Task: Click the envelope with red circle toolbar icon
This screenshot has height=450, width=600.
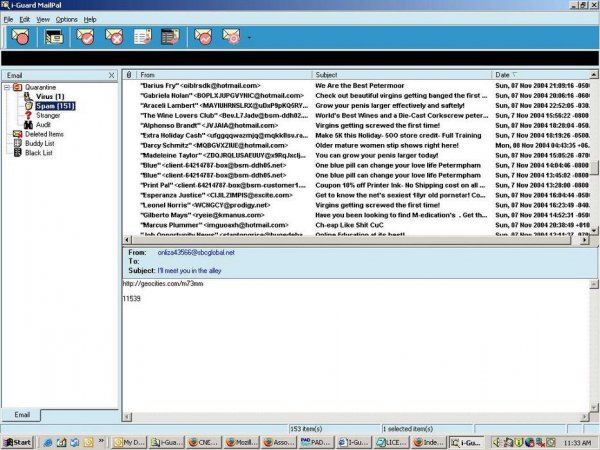Action: (x=20, y=37)
